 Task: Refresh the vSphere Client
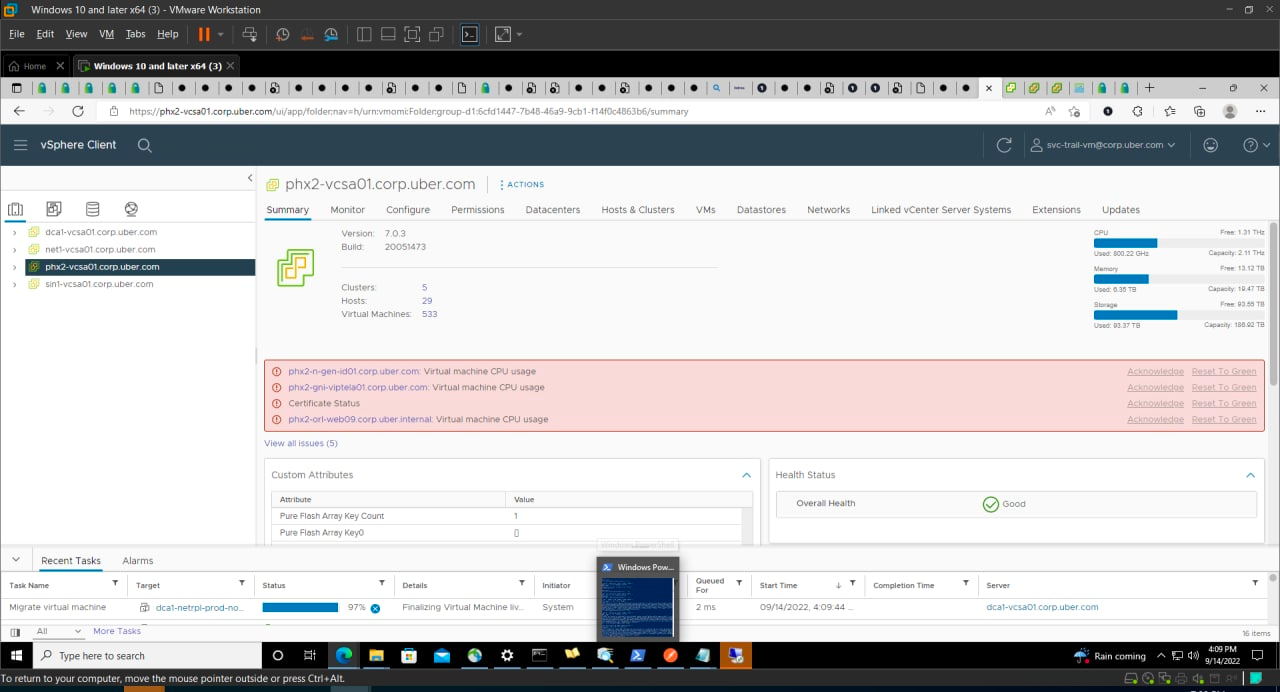[x=1004, y=144]
